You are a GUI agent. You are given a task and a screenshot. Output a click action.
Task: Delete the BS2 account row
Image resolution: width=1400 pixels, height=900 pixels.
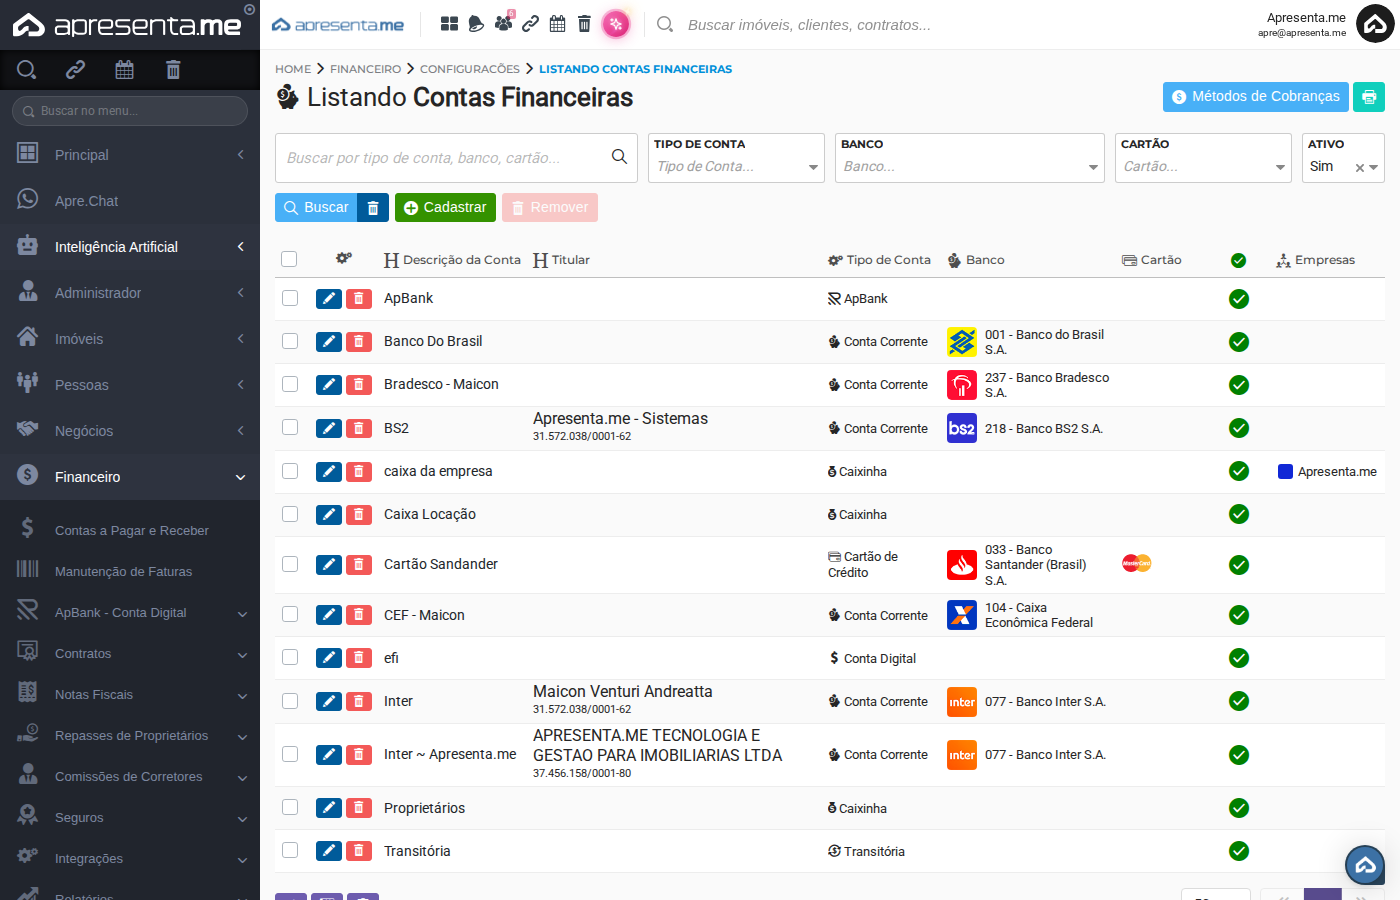coord(359,428)
